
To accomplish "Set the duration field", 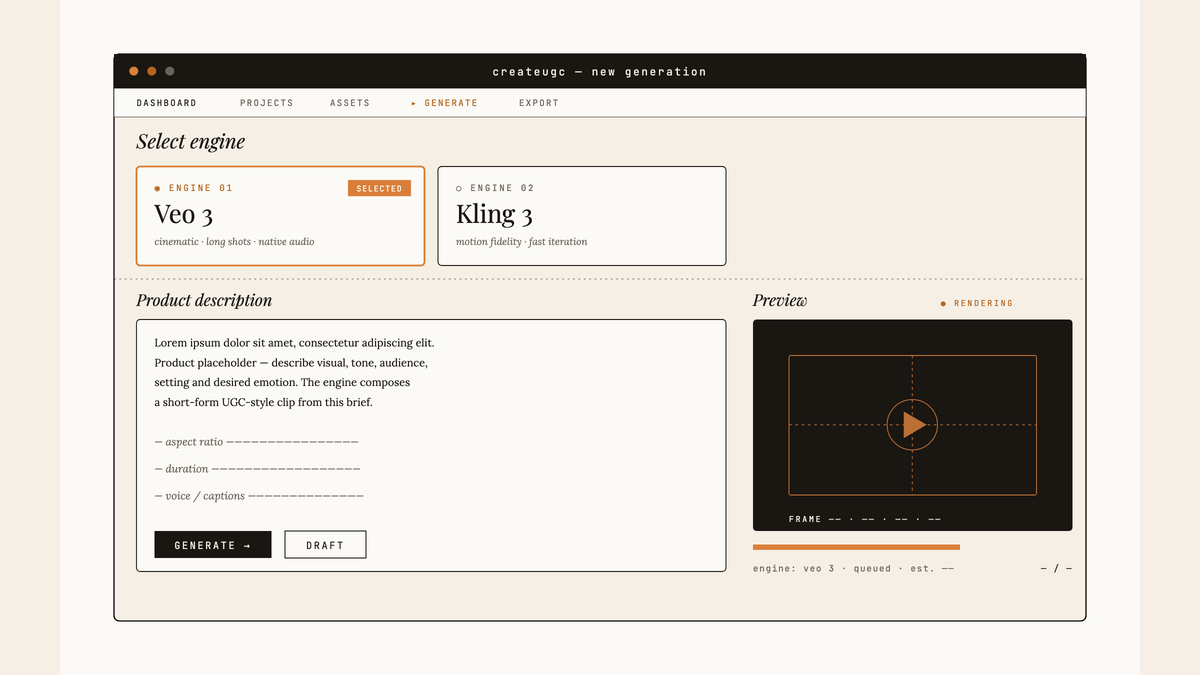I will pos(258,469).
